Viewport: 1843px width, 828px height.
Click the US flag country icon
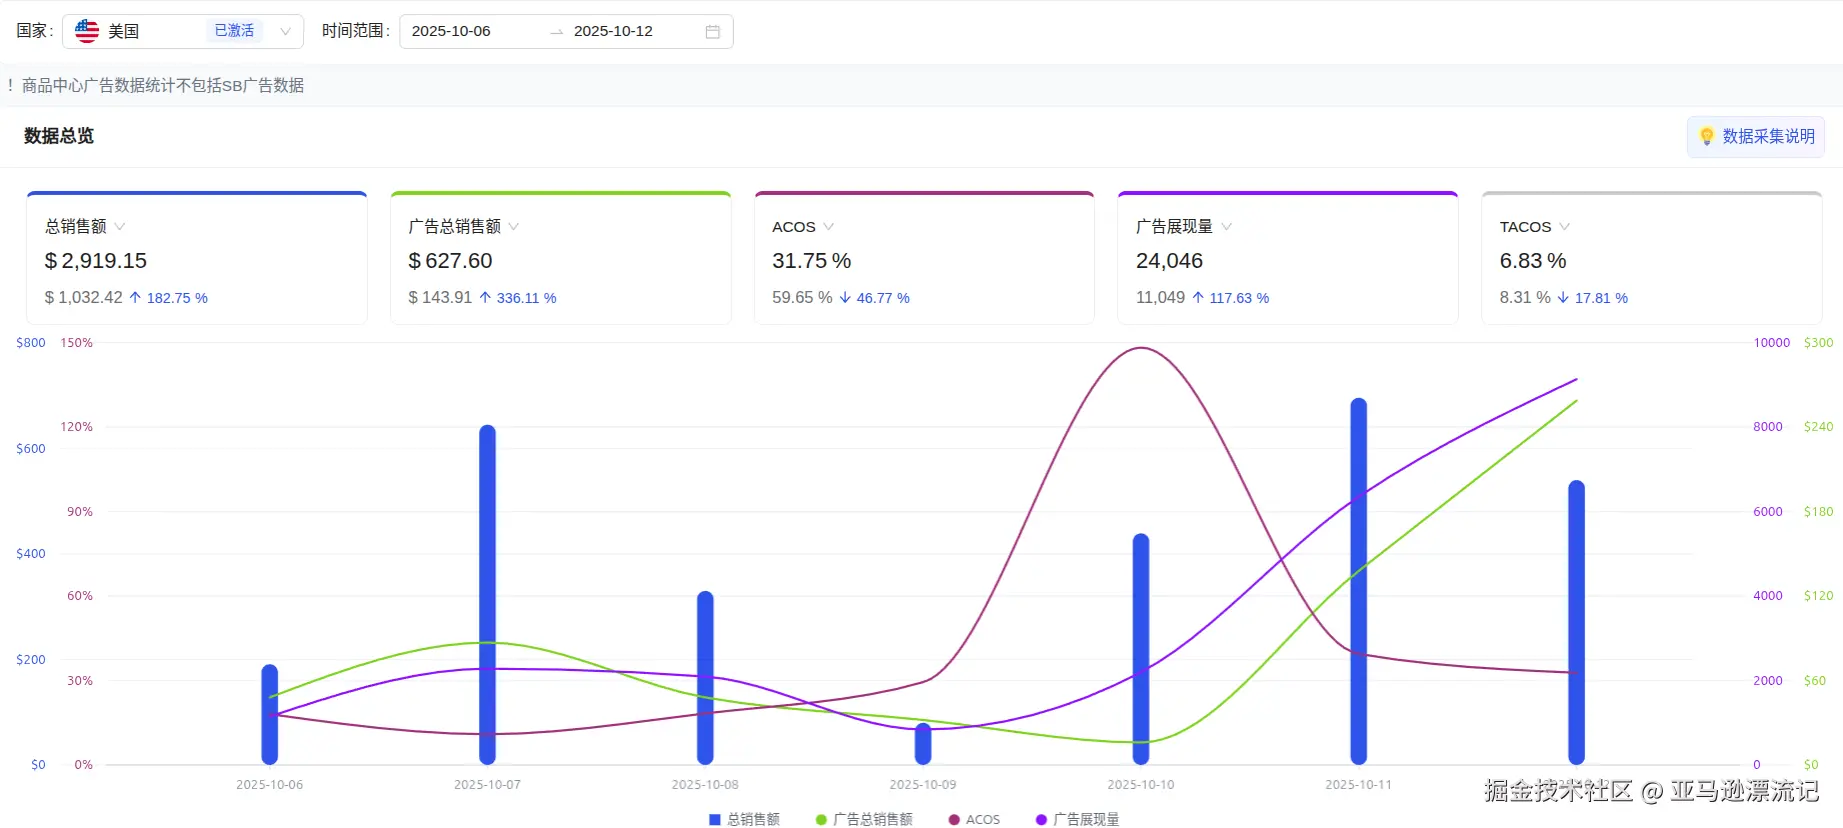[87, 31]
